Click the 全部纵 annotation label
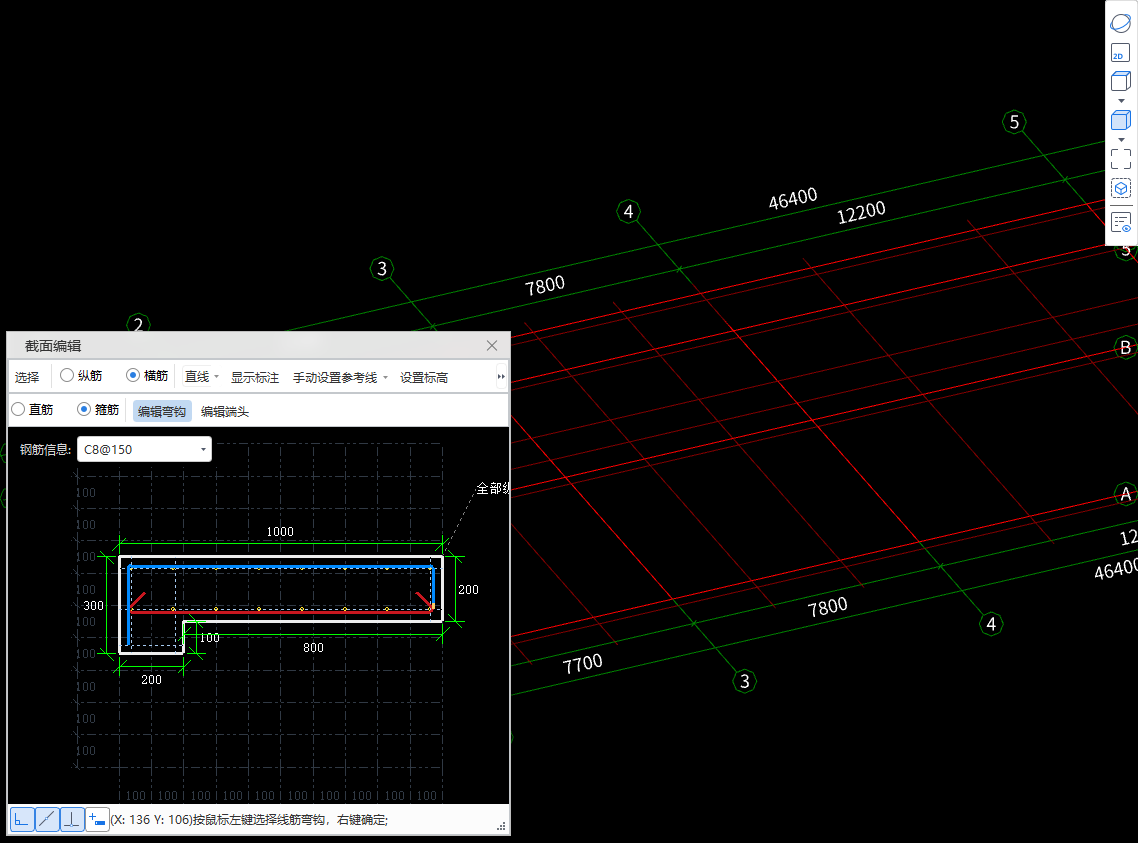Image resolution: width=1138 pixels, height=843 pixels. [x=493, y=488]
